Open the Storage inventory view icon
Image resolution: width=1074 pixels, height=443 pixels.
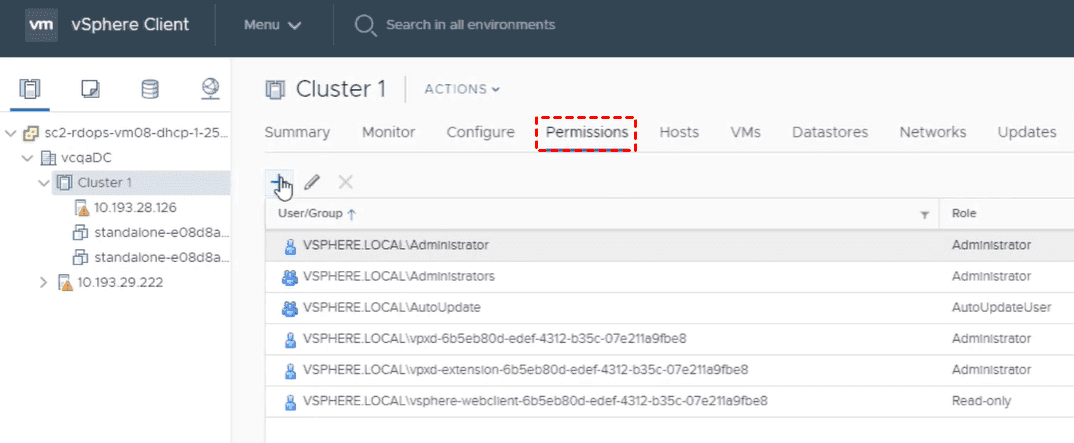tap(150, 89)
